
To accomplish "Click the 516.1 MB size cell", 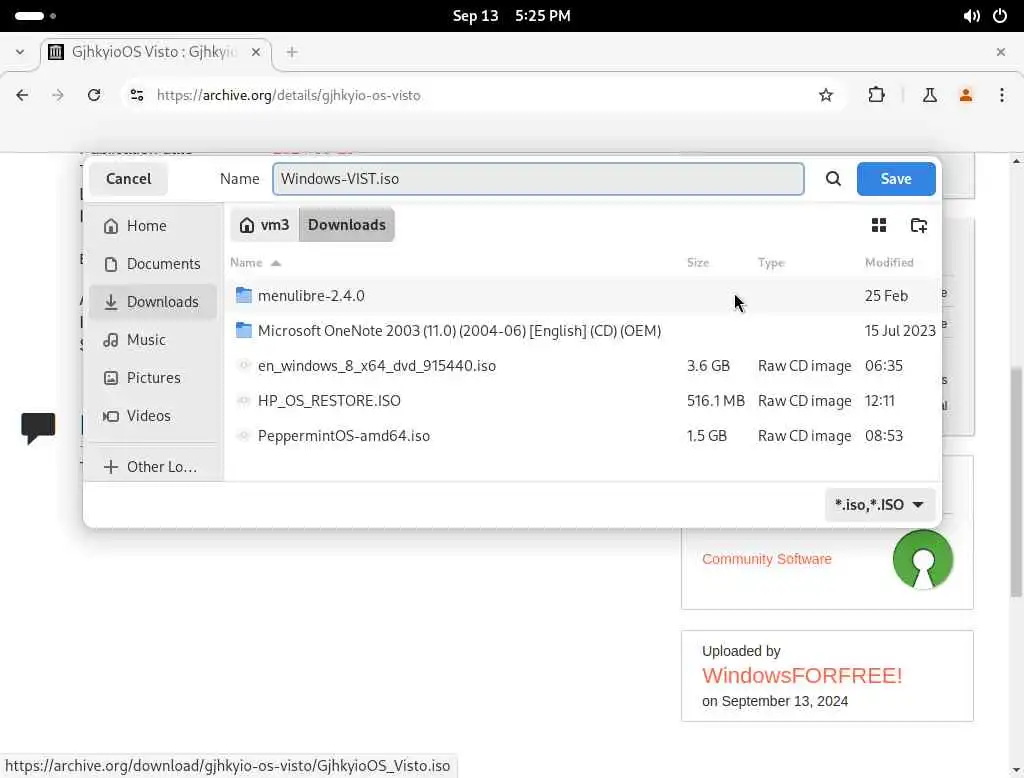I will coord(715,400).
